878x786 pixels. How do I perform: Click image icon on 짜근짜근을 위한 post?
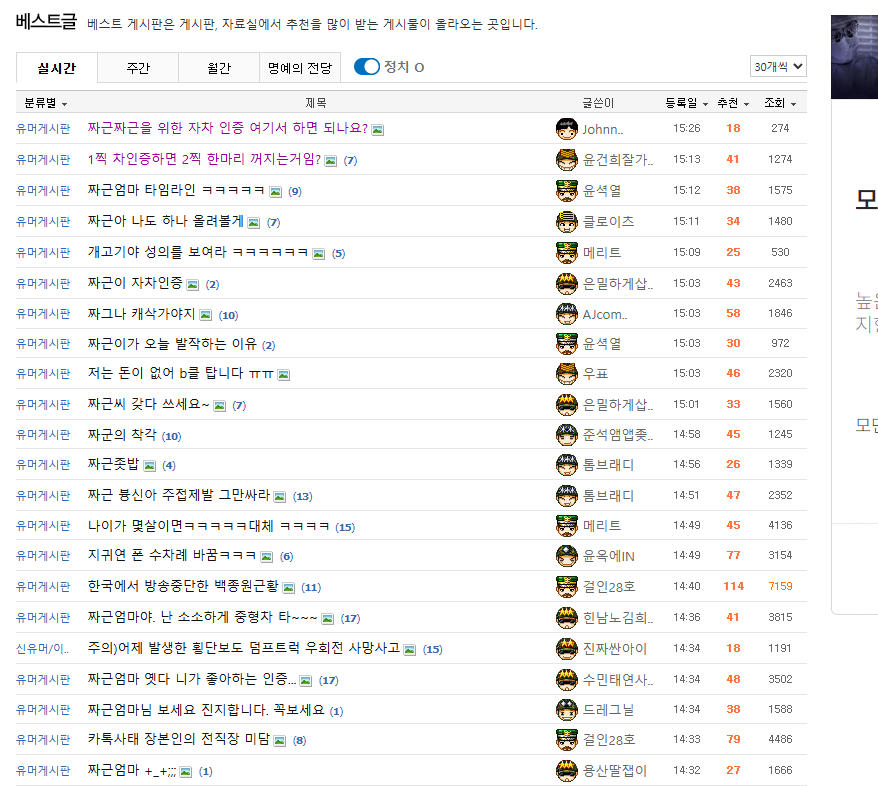pos(378,130)
